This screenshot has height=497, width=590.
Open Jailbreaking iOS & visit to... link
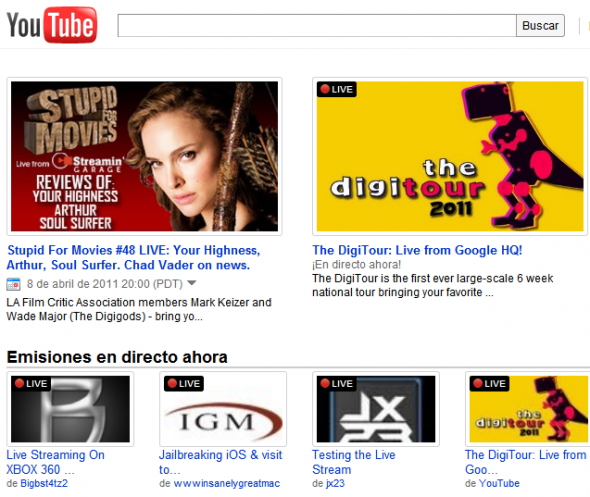click(220, 462)
